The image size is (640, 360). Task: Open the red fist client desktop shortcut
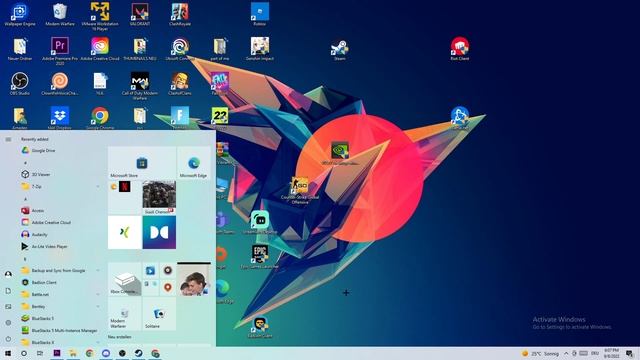(460, 49)
